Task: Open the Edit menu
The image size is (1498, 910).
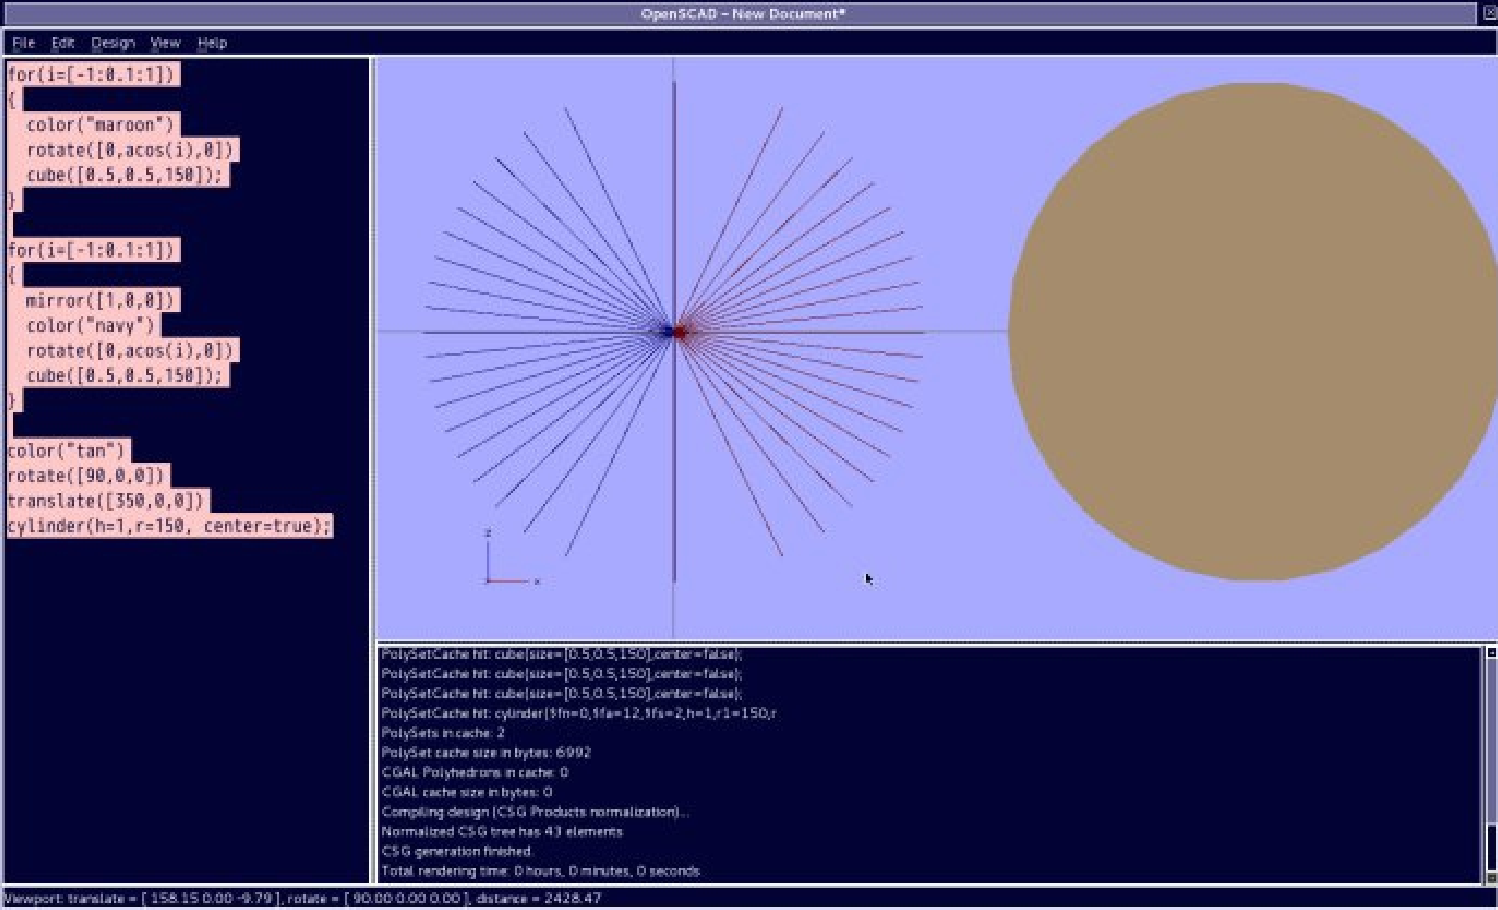Action: [x=63, y=43]
